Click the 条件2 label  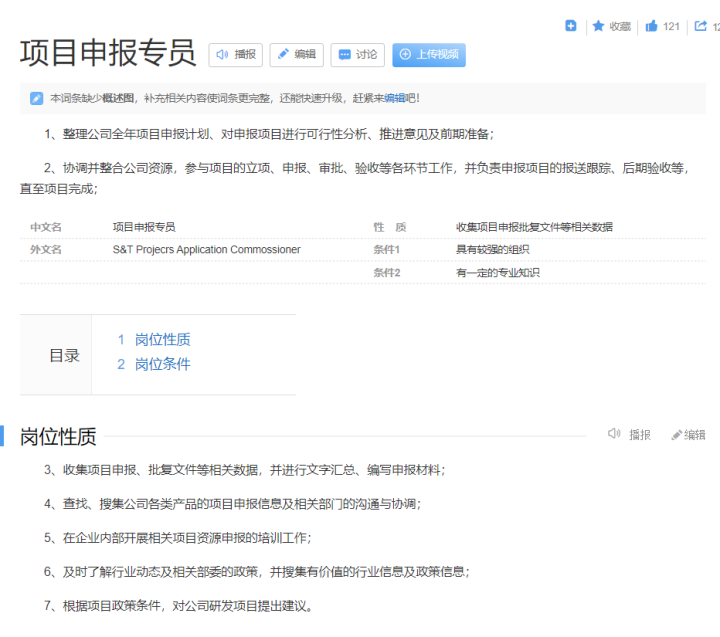(387, 272)
